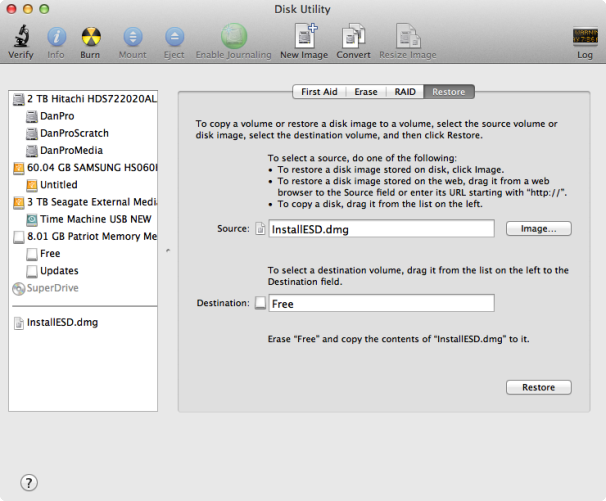Select the Free volume label in sidebar
This screenshot has height=501, width=606.
[50, 254]
